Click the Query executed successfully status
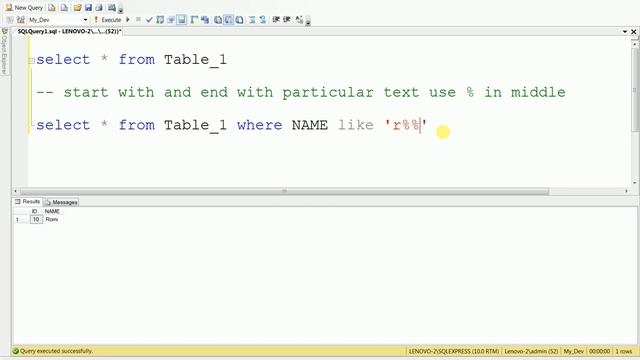Viewport: 640px width, 360px height. tap(53, 351)
